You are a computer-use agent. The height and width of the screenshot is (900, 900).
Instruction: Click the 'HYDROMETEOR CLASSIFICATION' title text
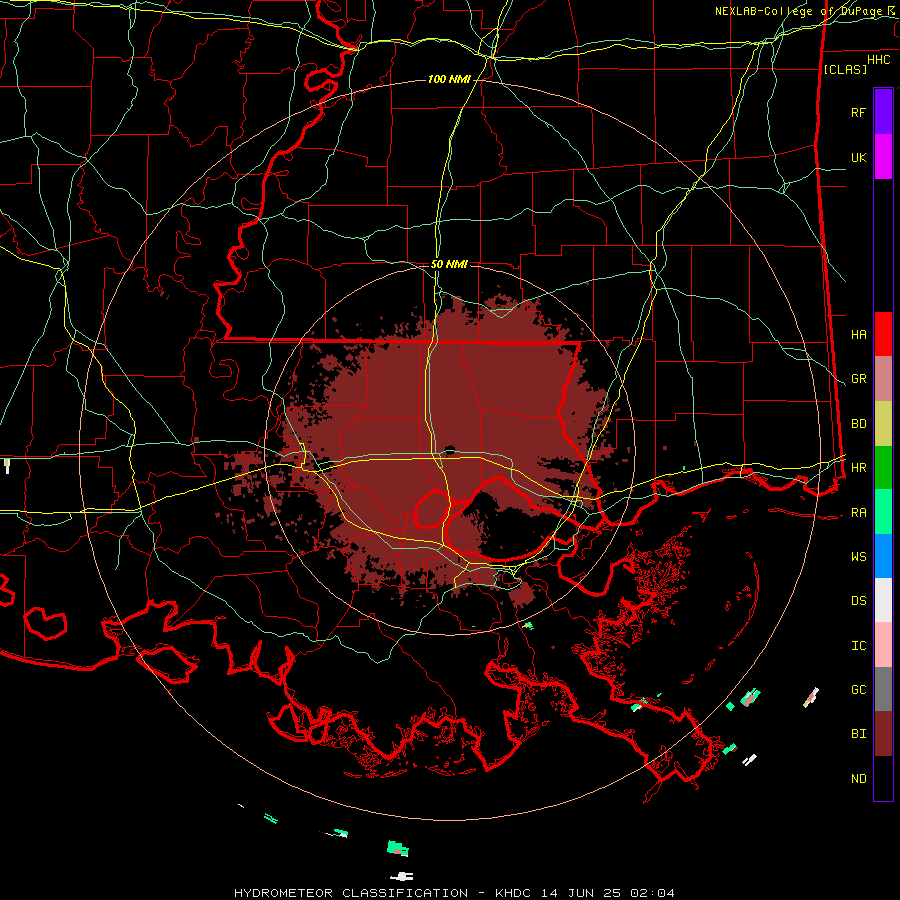click(351, 893)
